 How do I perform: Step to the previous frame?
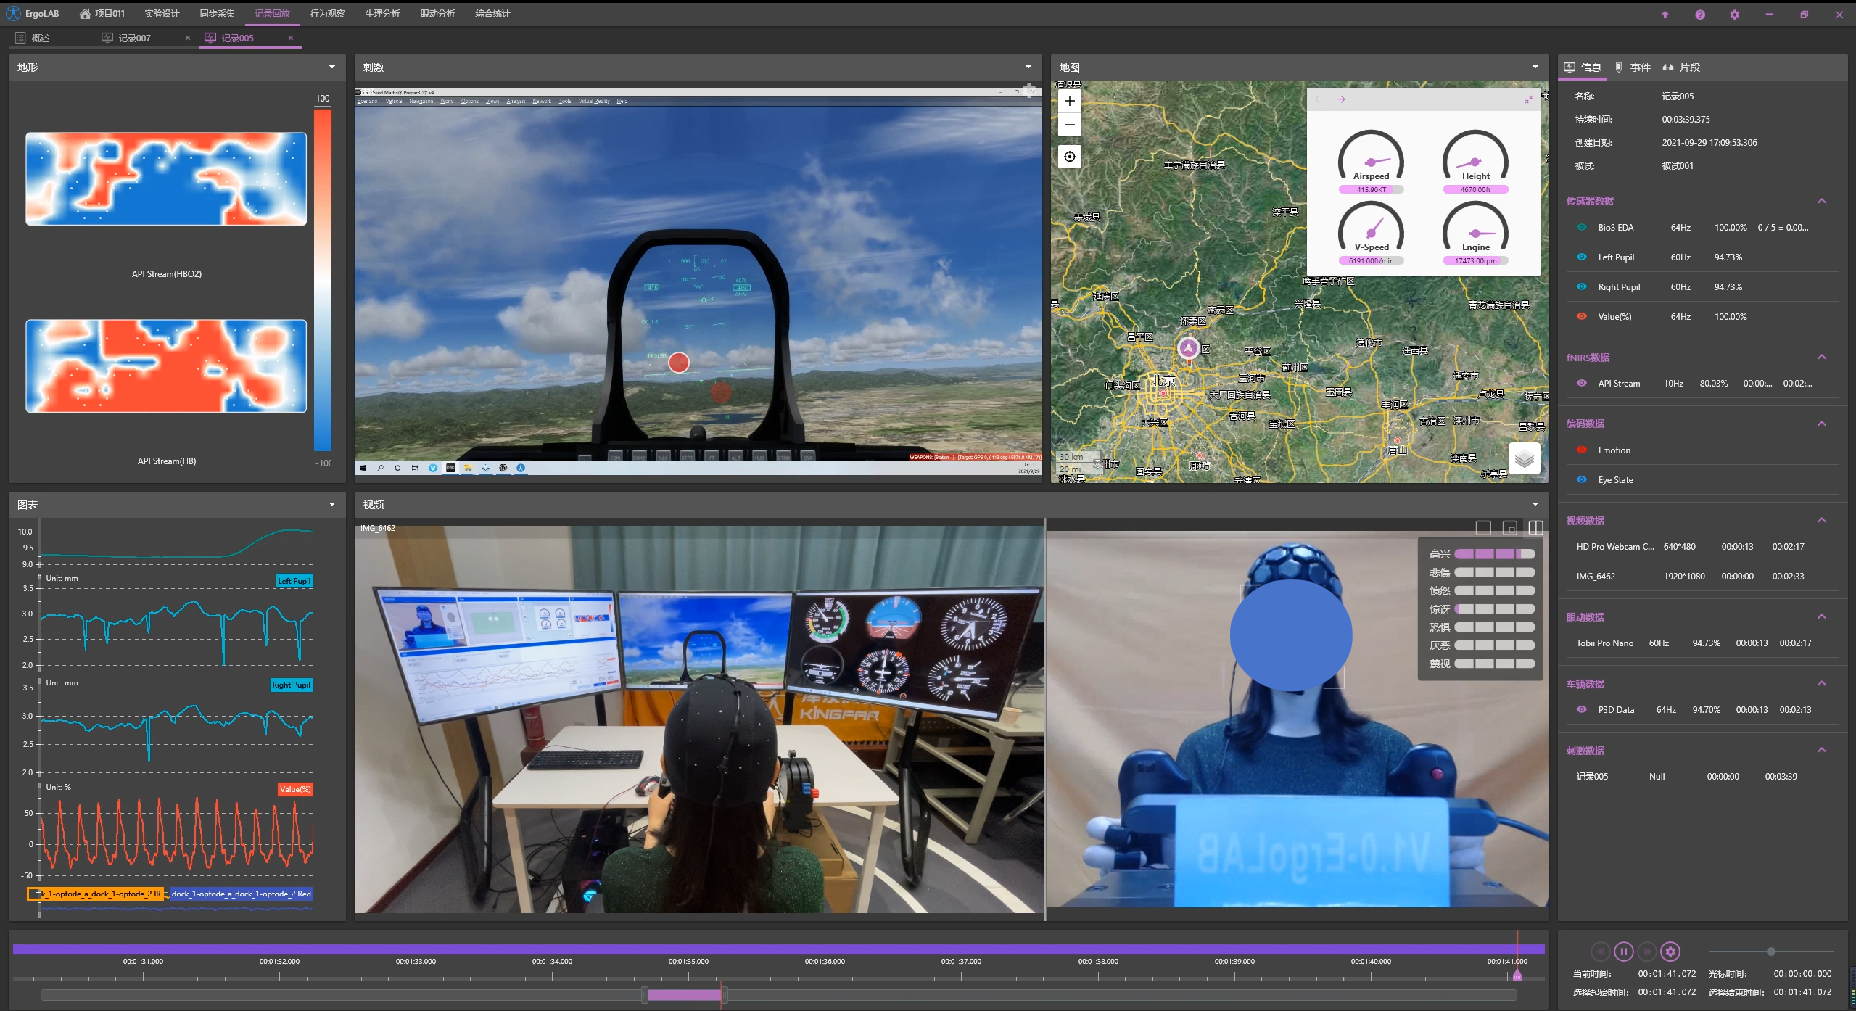point(1600,951)
